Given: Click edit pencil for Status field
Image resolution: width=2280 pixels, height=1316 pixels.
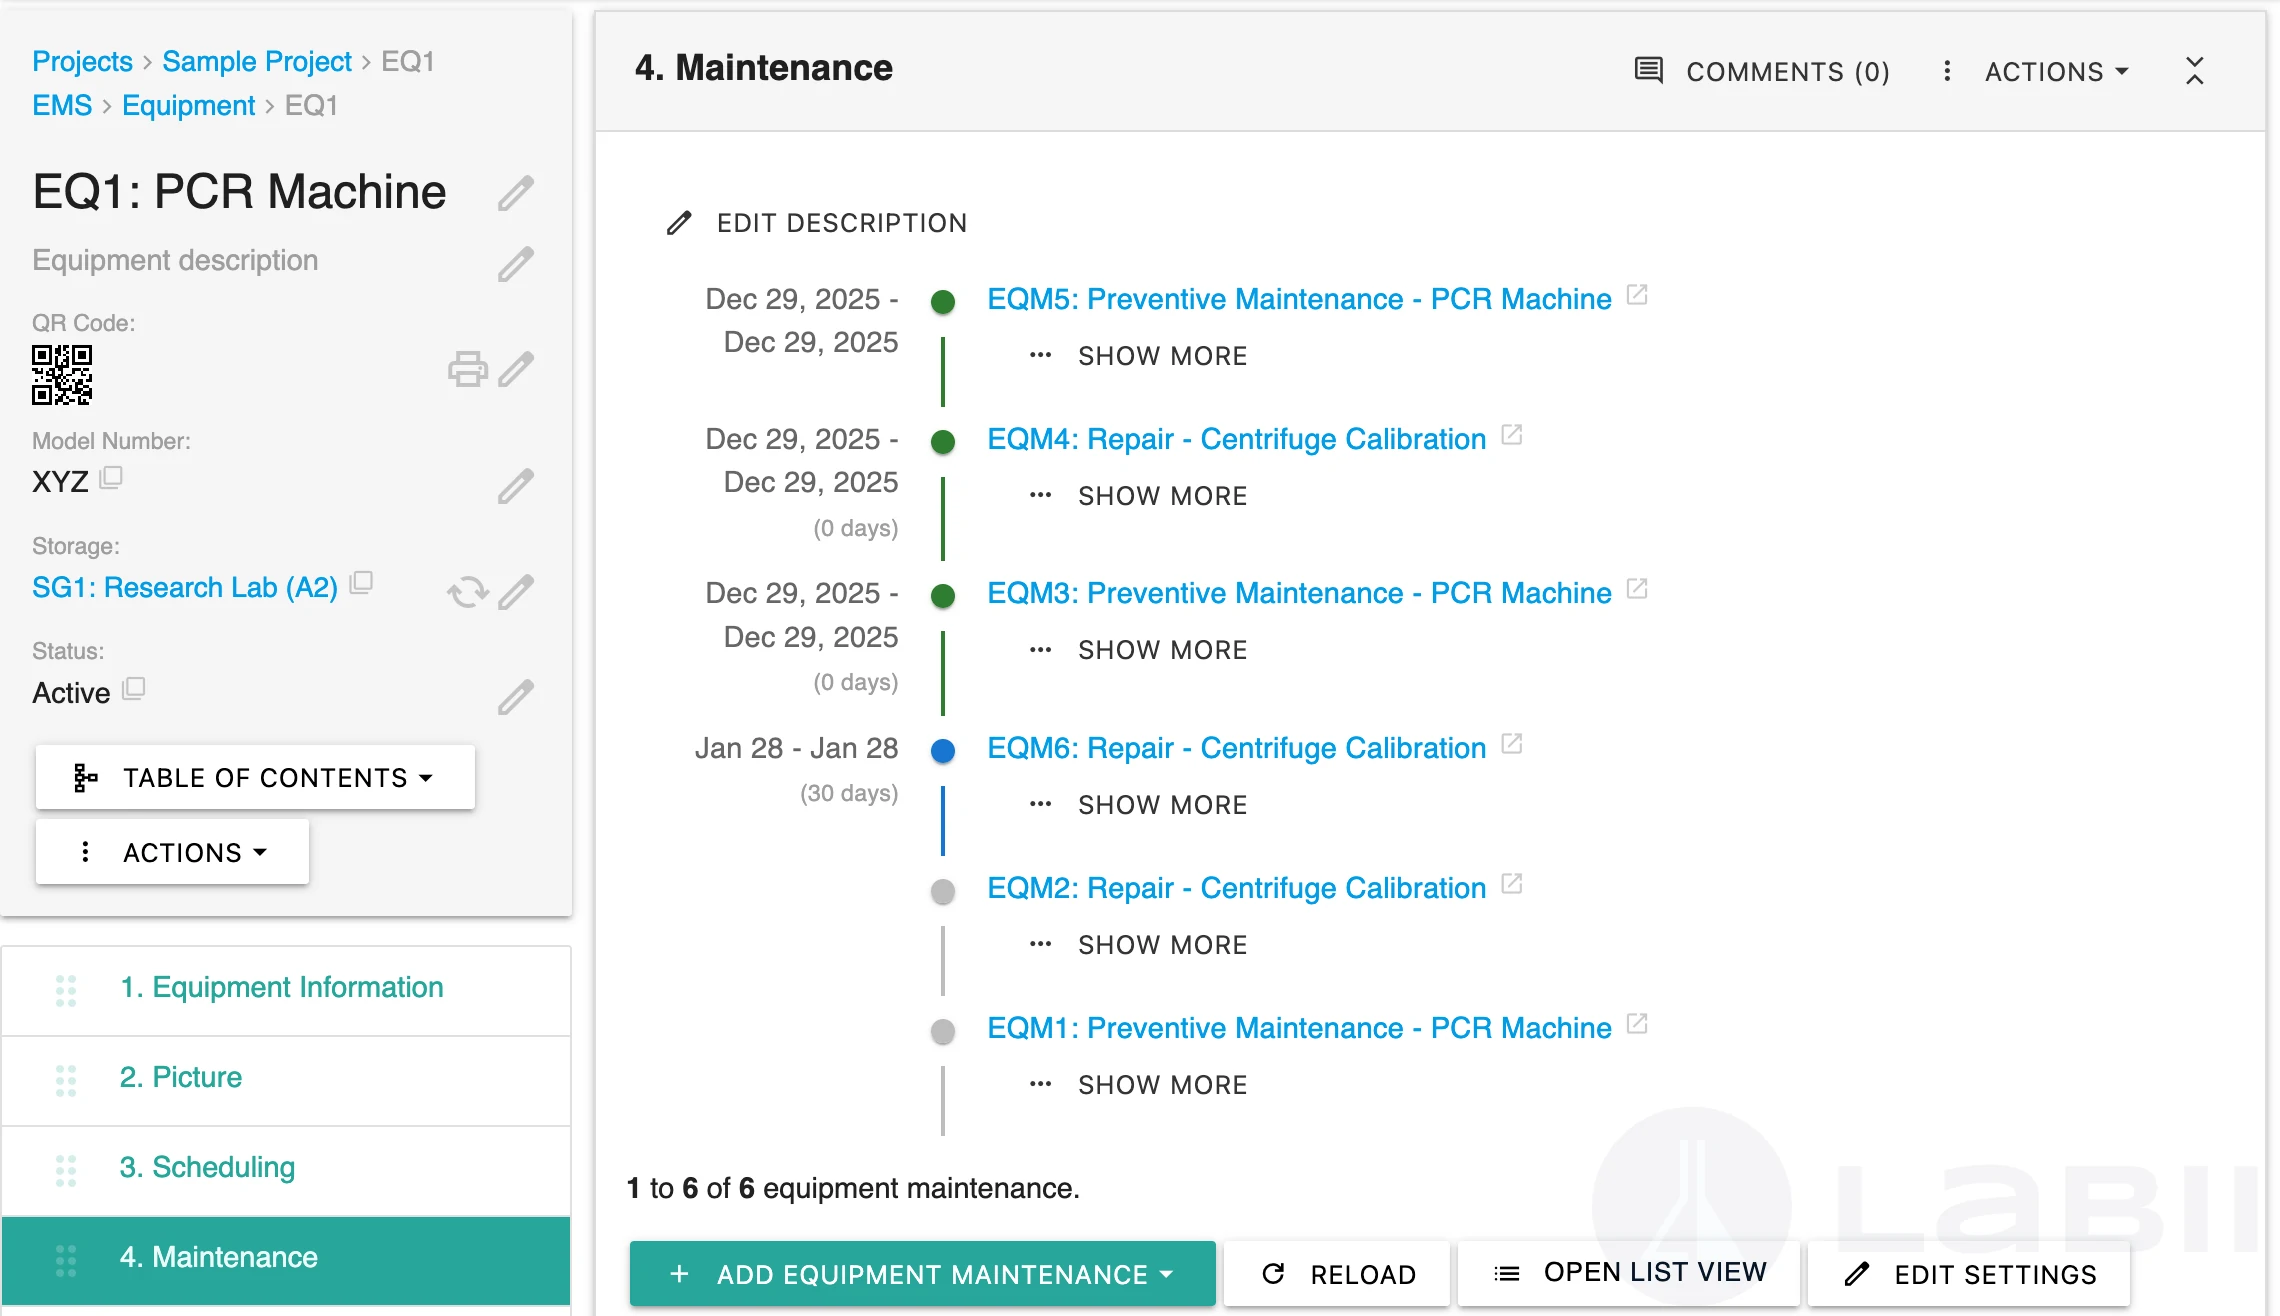Looking at the screenshot, I should (516, 697).
